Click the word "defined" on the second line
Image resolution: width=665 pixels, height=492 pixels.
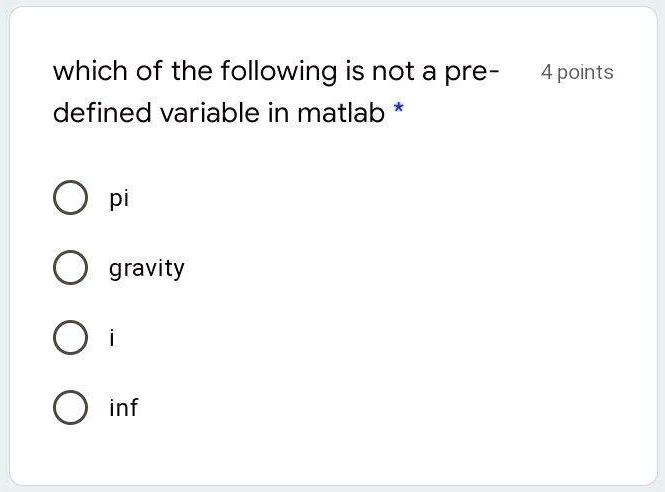pos(95,113)
